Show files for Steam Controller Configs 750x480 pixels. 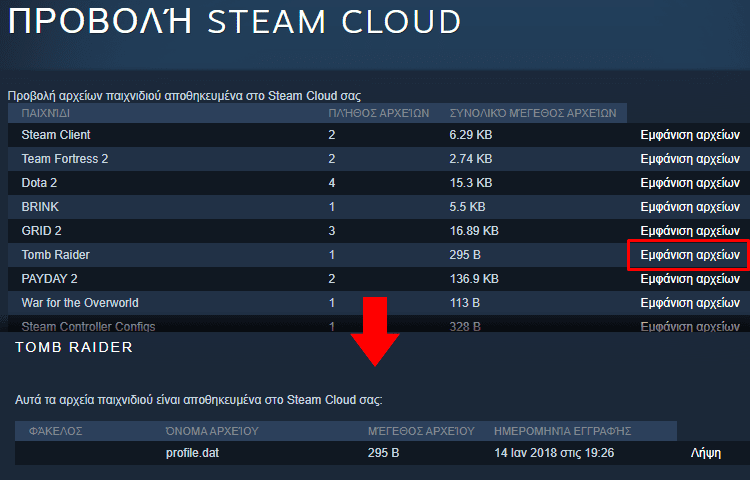tap(690, 327)
